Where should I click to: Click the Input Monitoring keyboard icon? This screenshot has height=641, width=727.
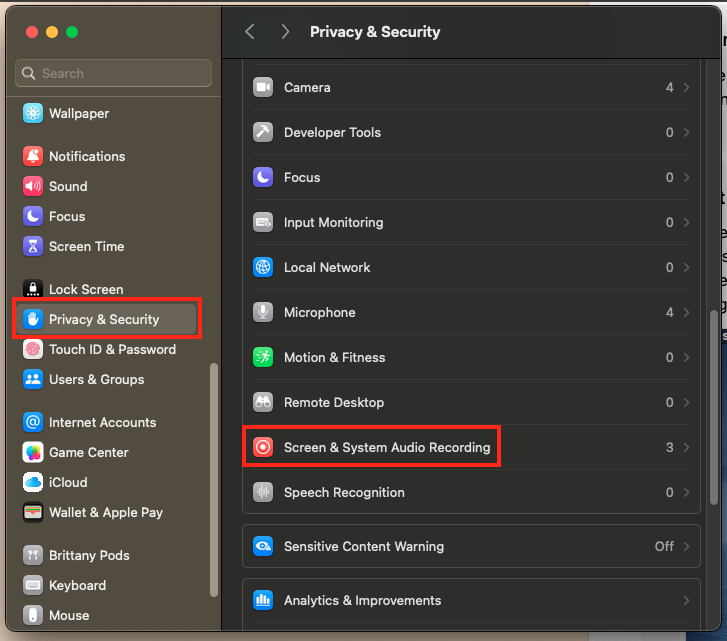click(x=263, y=222)
